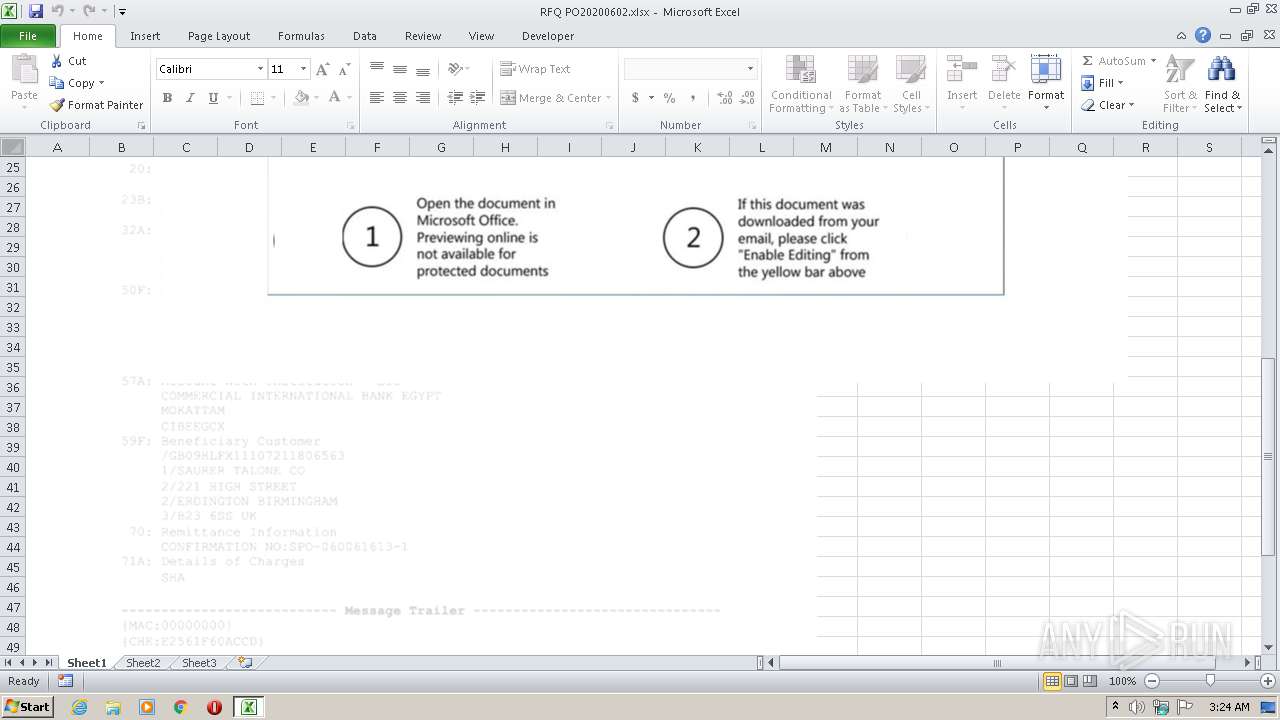Screen dimensions: 1280x720
Task: Switch to the Page Layout tab
Action: click(x=219, y=36)
